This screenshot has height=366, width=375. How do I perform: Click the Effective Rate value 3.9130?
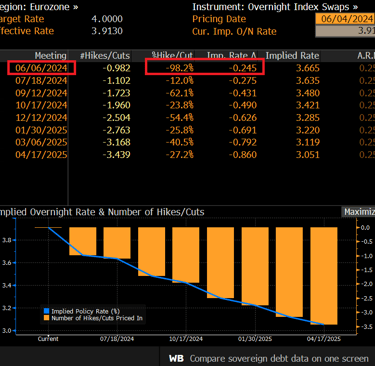pyautogui.click(x=107, y=31)
